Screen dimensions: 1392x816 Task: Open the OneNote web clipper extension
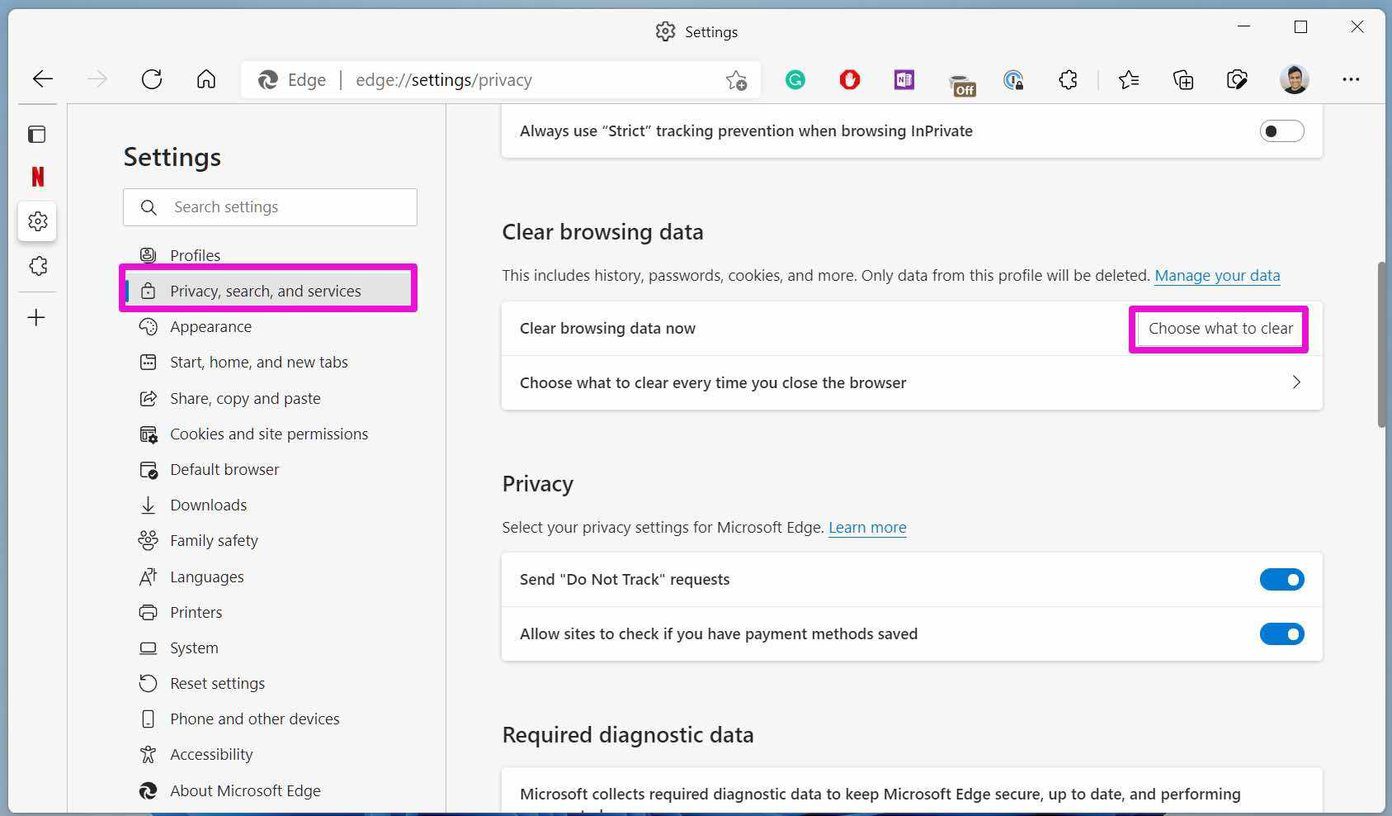pyautogui.click(x=904, y=80)
